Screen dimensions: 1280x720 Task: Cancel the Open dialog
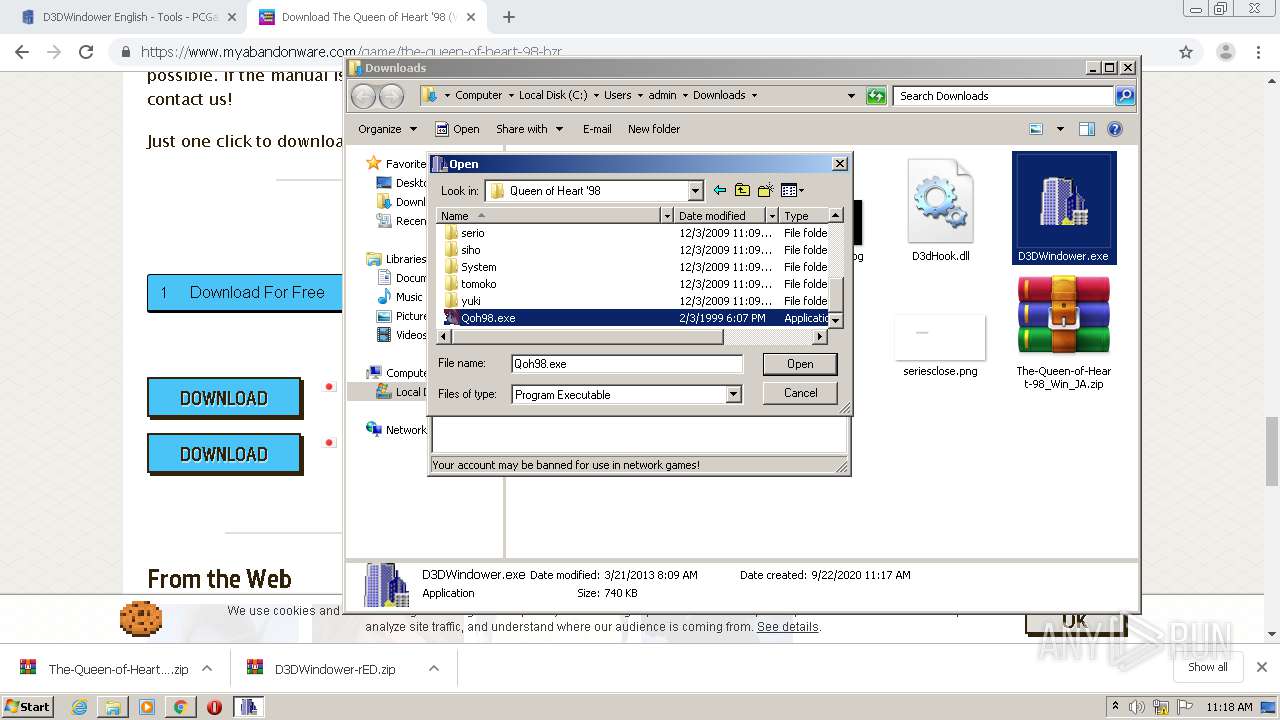click(800, 393)
